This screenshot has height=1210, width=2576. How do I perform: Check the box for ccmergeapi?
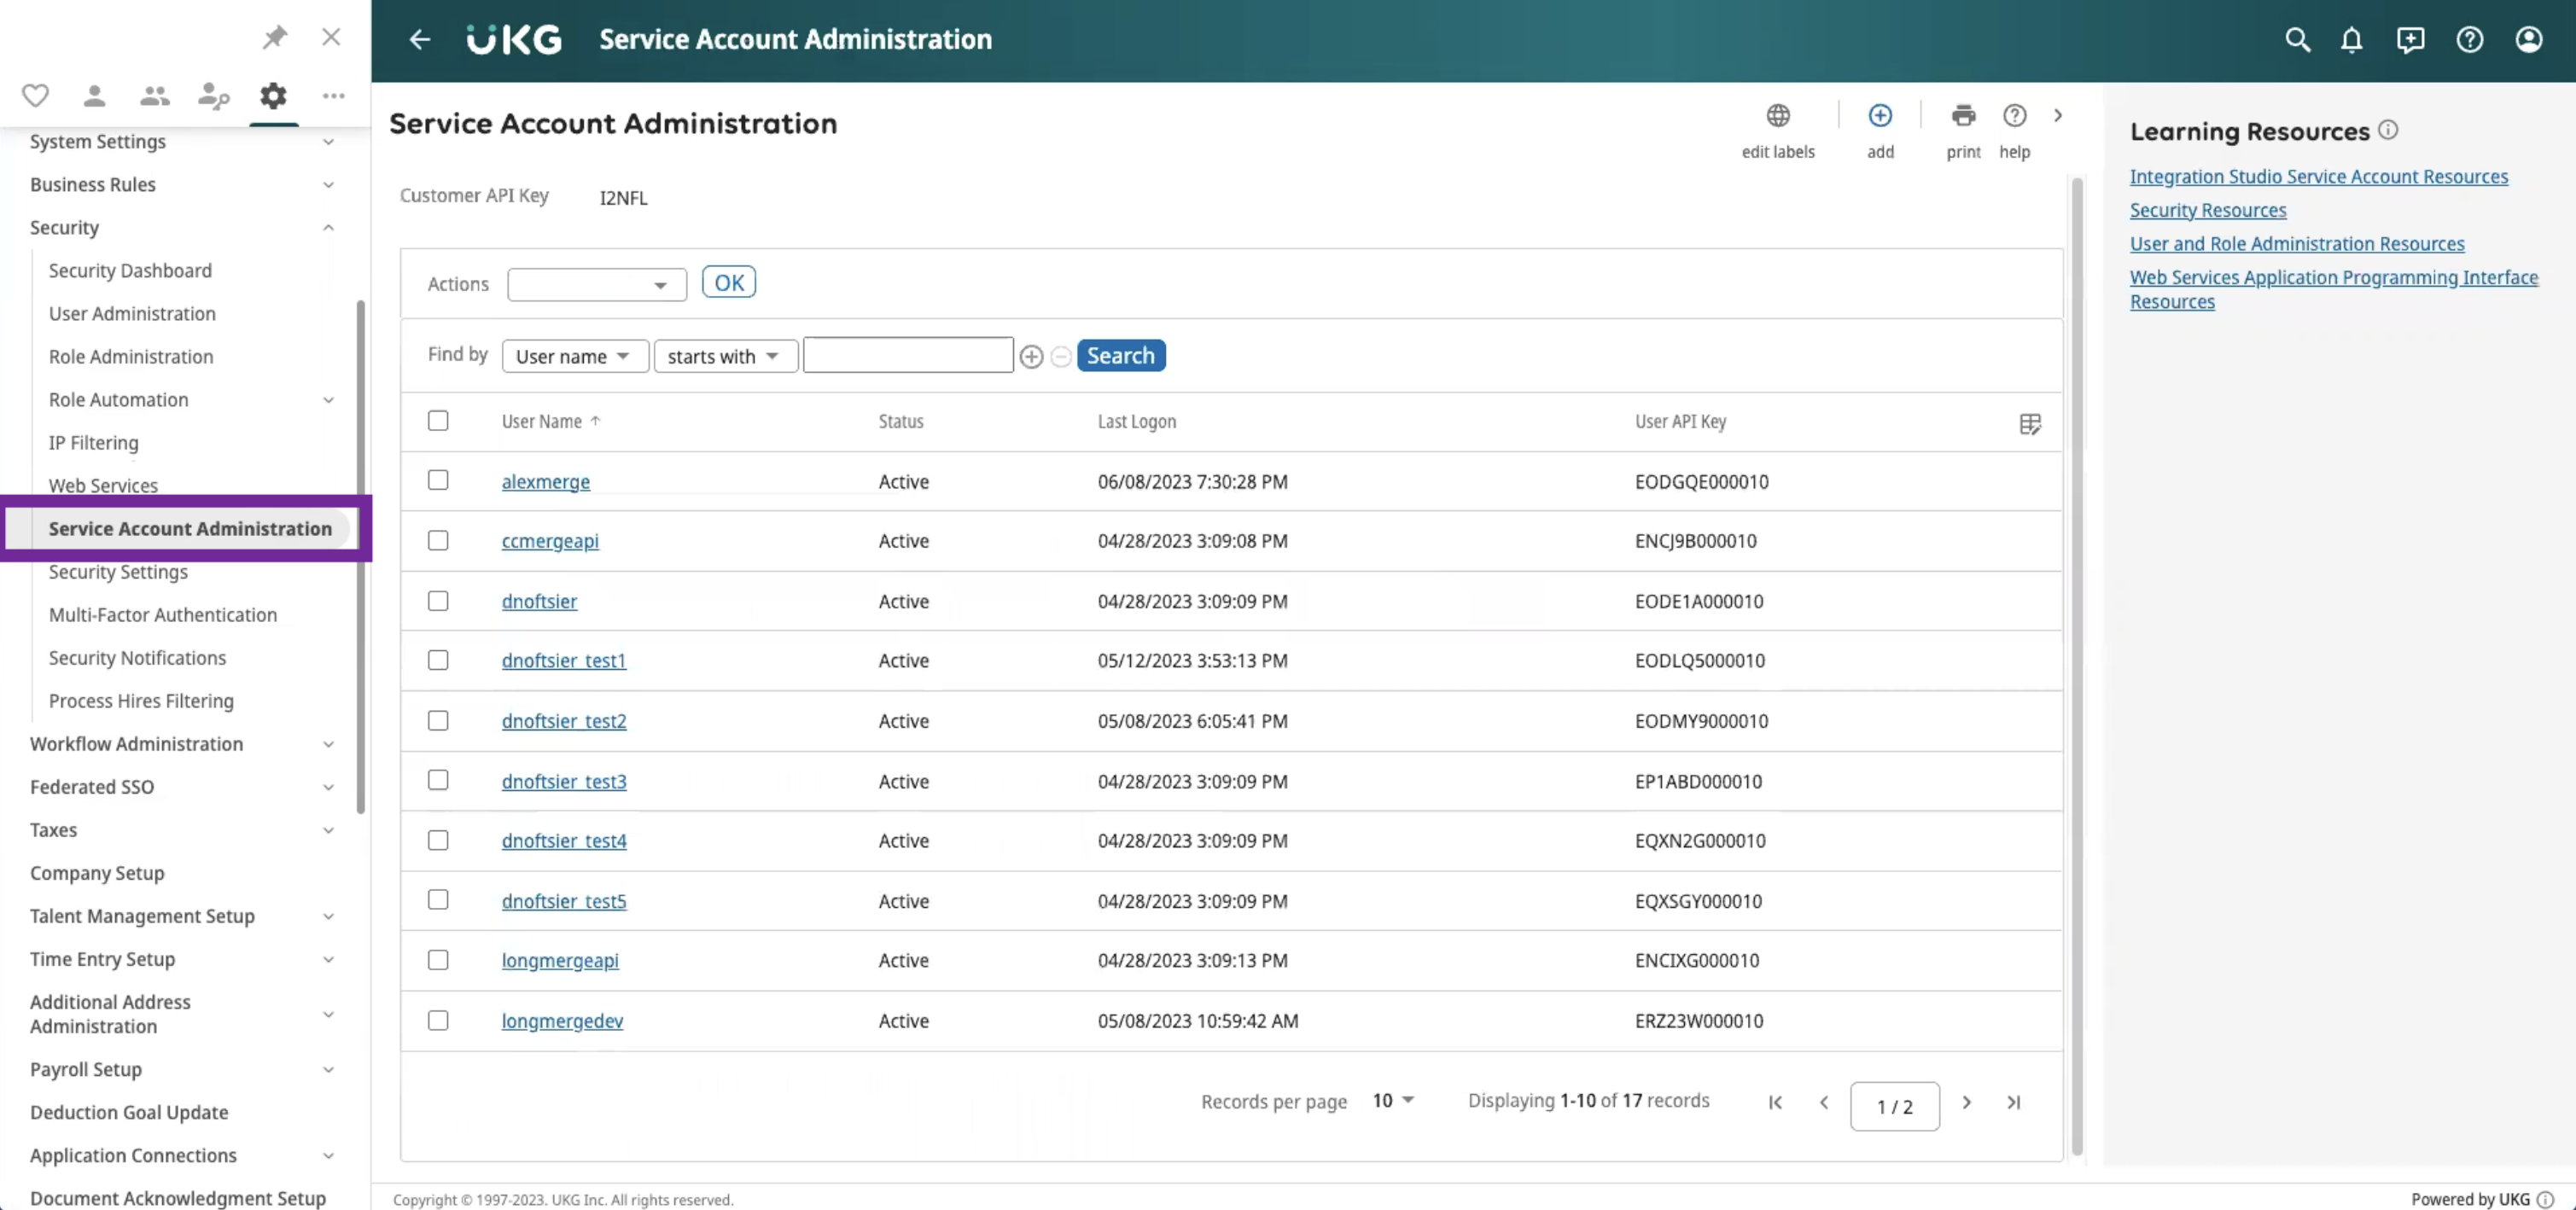pyautogui.click(x=438, y=541)
